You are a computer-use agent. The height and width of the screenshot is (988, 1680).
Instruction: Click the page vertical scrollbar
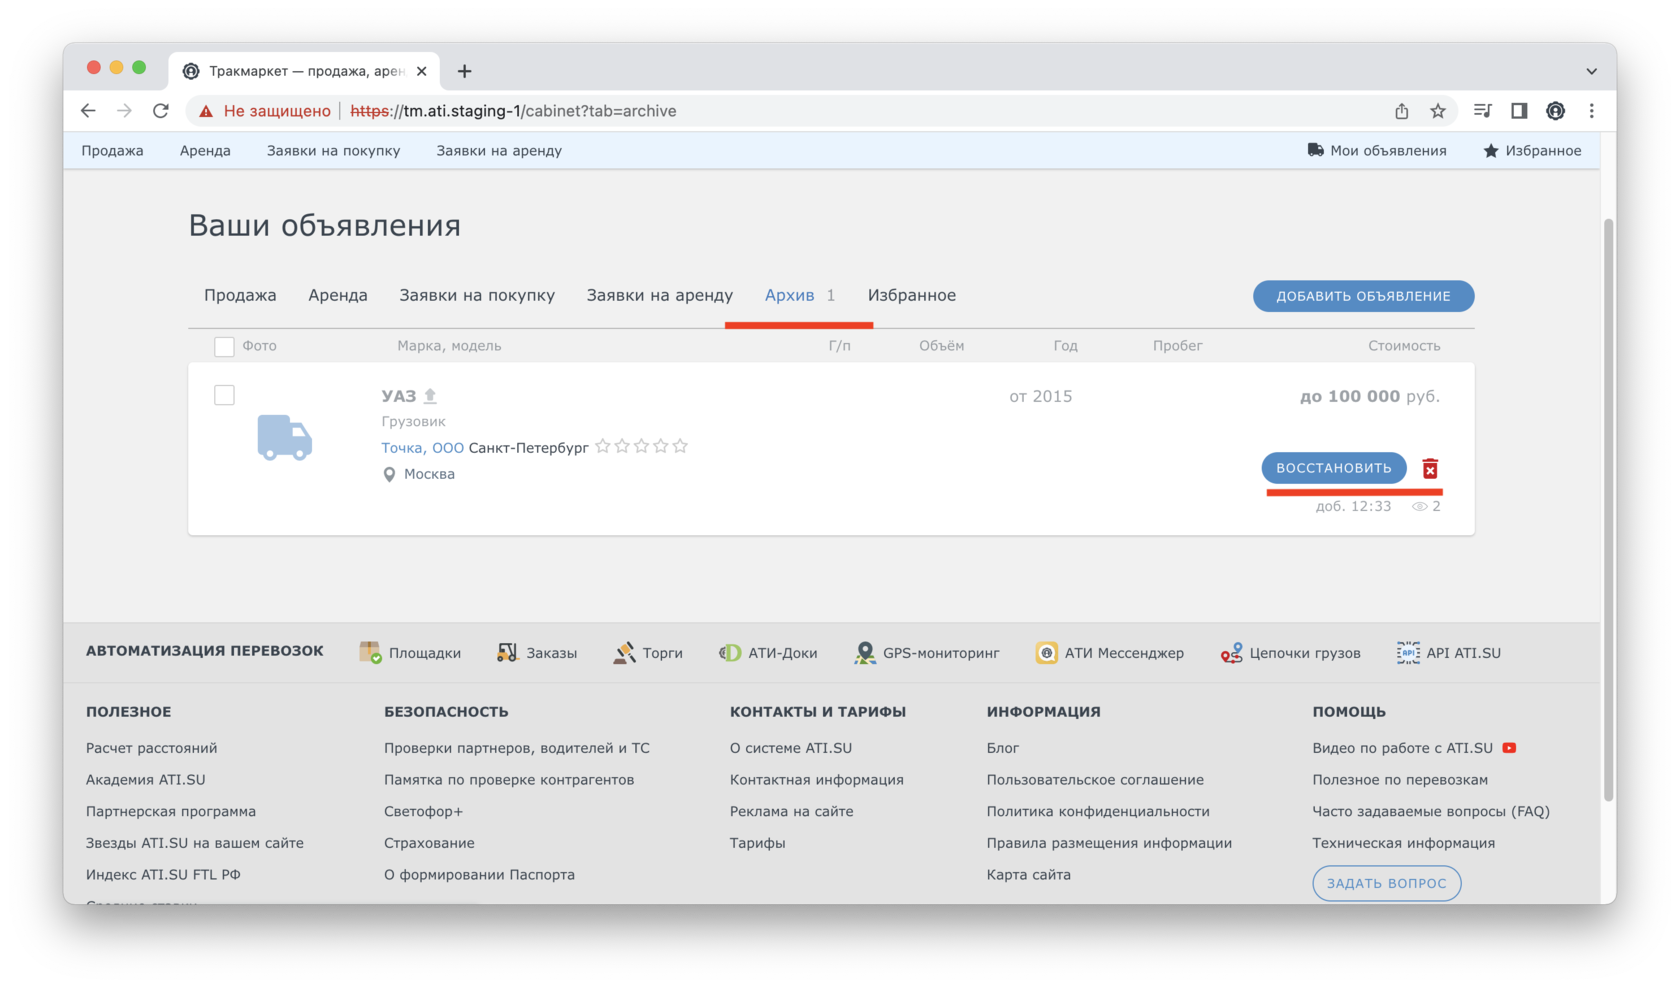(x=1608, y=510)
